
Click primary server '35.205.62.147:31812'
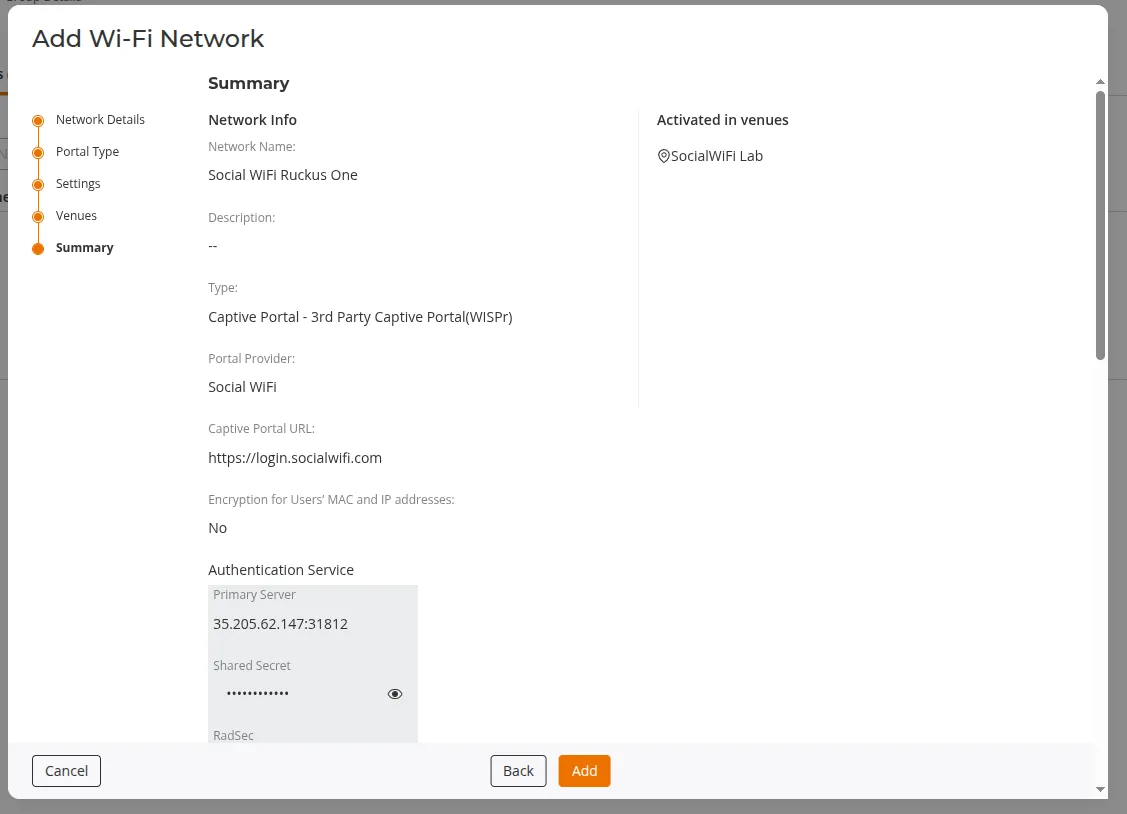click(280, 624)
